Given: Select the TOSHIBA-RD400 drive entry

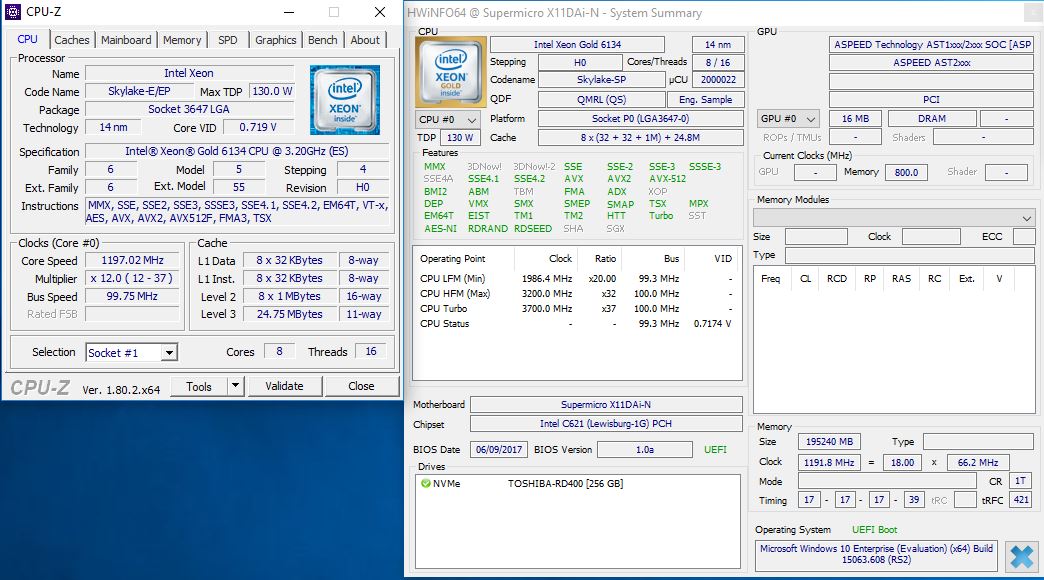Looking at the screenshot, I should (565, 484).
